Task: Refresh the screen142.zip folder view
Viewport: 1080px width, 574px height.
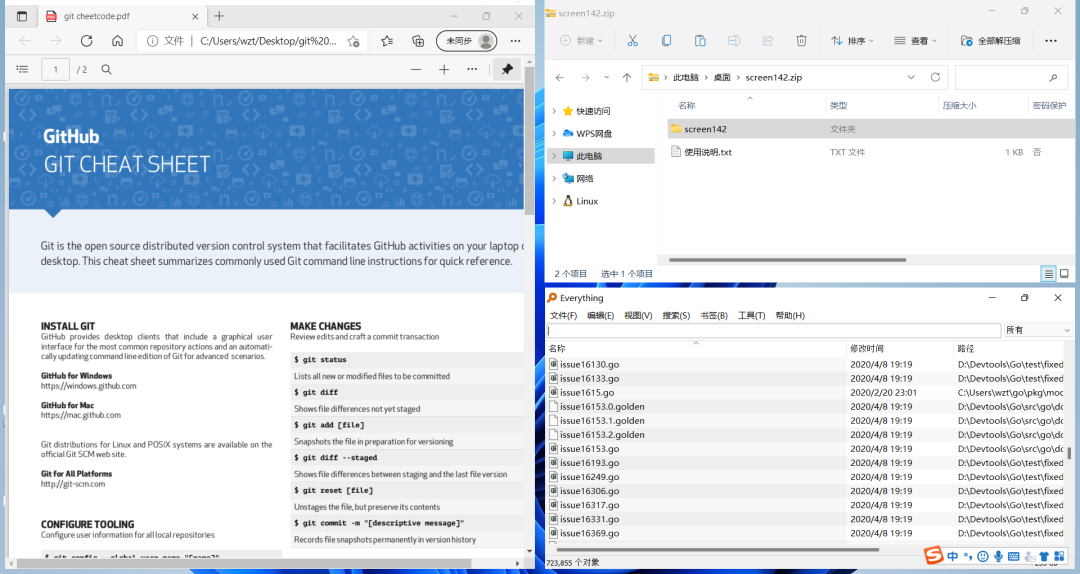Action: coord(935,77)
